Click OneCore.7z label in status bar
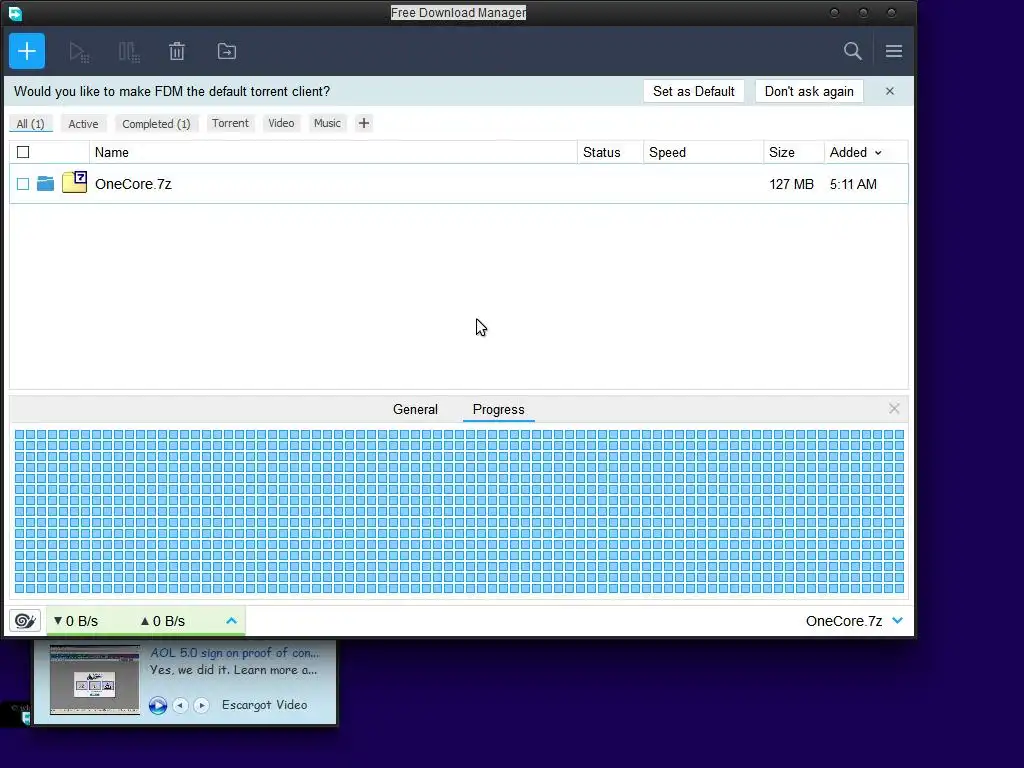 844,621
